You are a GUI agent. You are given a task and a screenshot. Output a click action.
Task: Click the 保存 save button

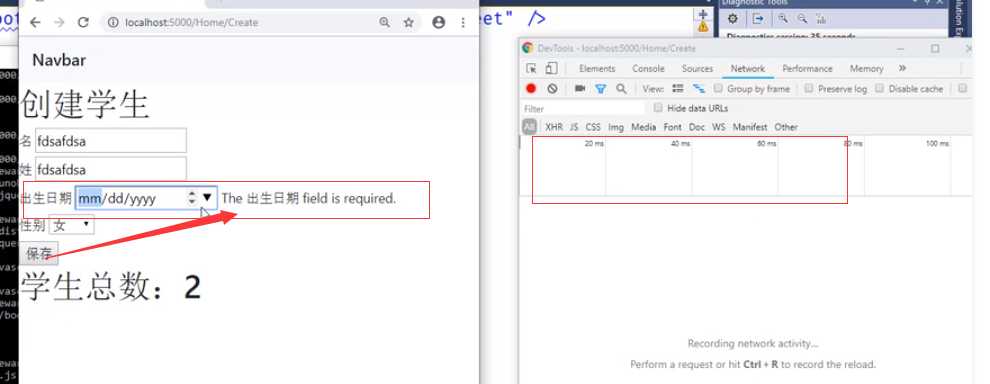point(39,253)
